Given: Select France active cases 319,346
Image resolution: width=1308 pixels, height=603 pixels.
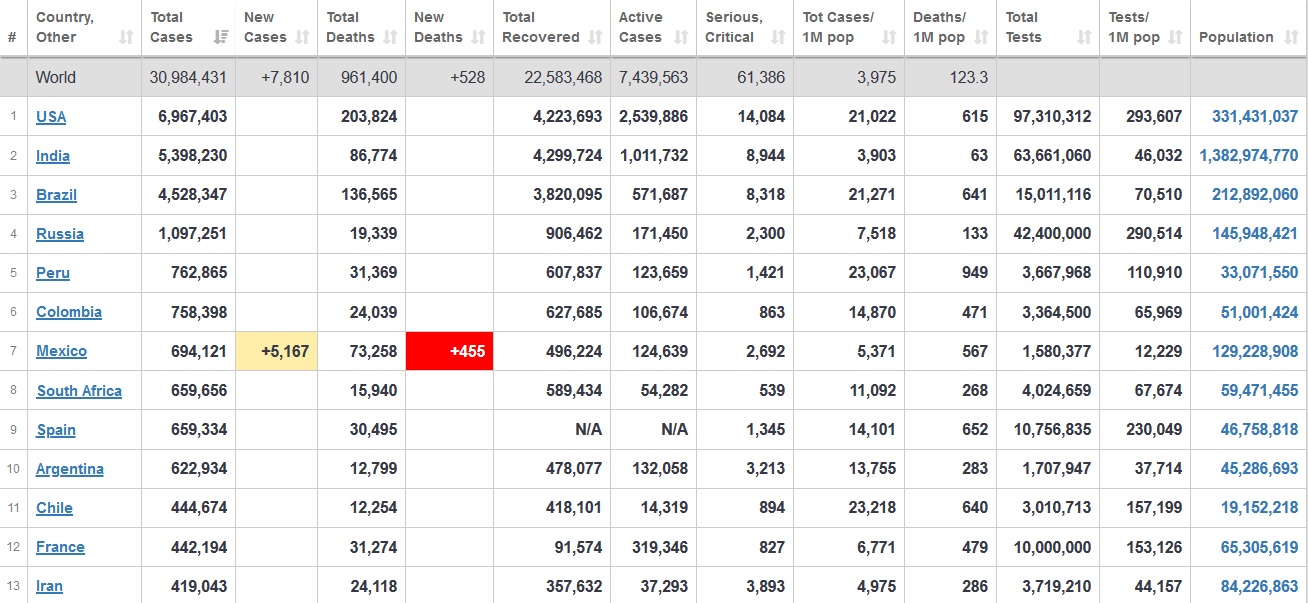Looking at the screenshot, I should click(659, 547).
